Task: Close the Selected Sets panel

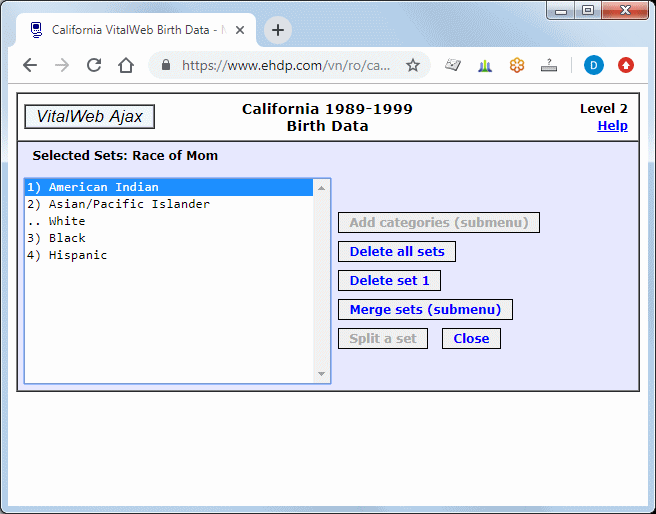Action: pos(471,338)
